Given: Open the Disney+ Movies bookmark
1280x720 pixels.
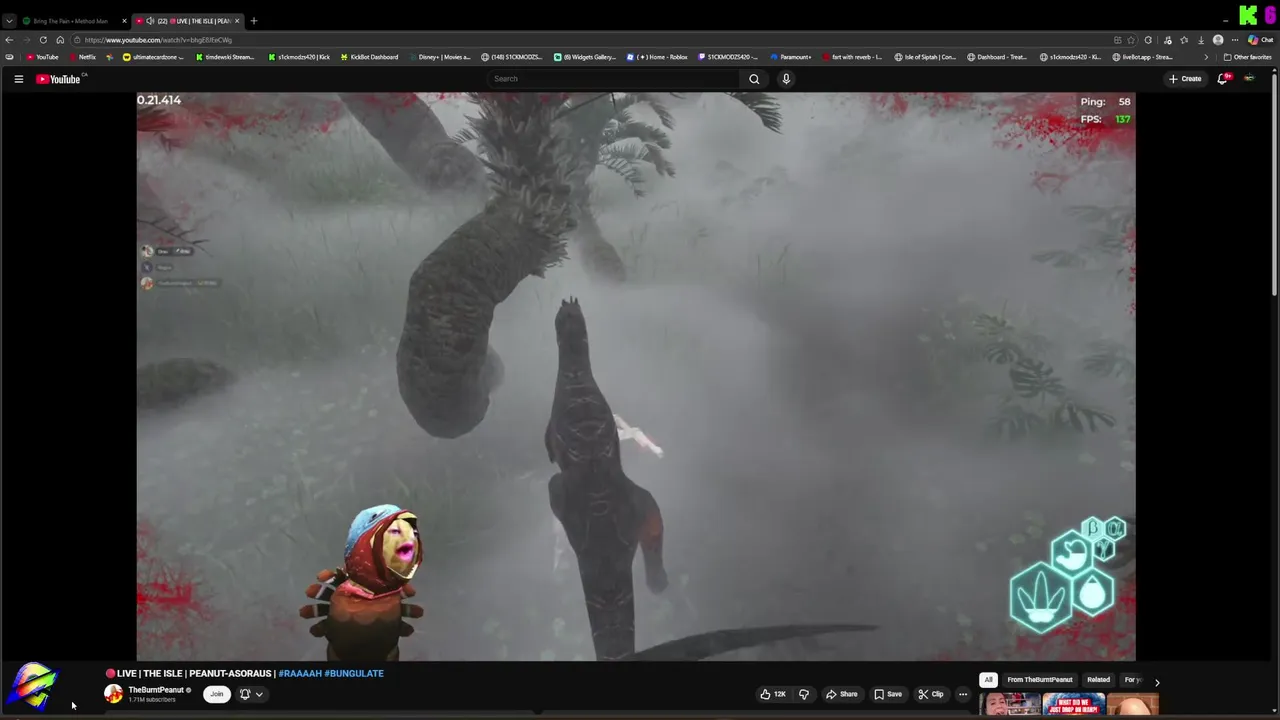Looking at the screenshot, I should tap(439, 57).
